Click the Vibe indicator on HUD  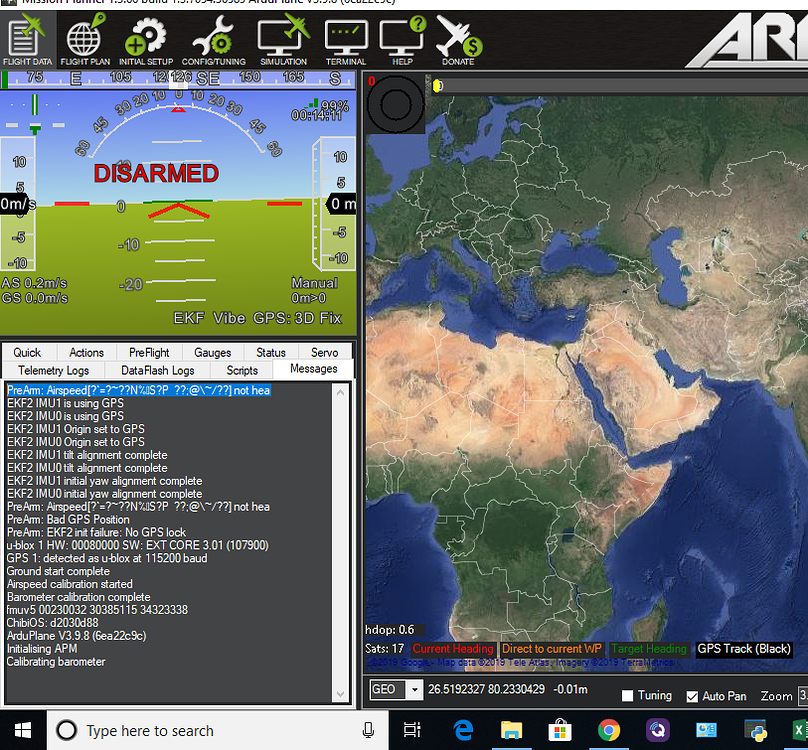[230, 318]
